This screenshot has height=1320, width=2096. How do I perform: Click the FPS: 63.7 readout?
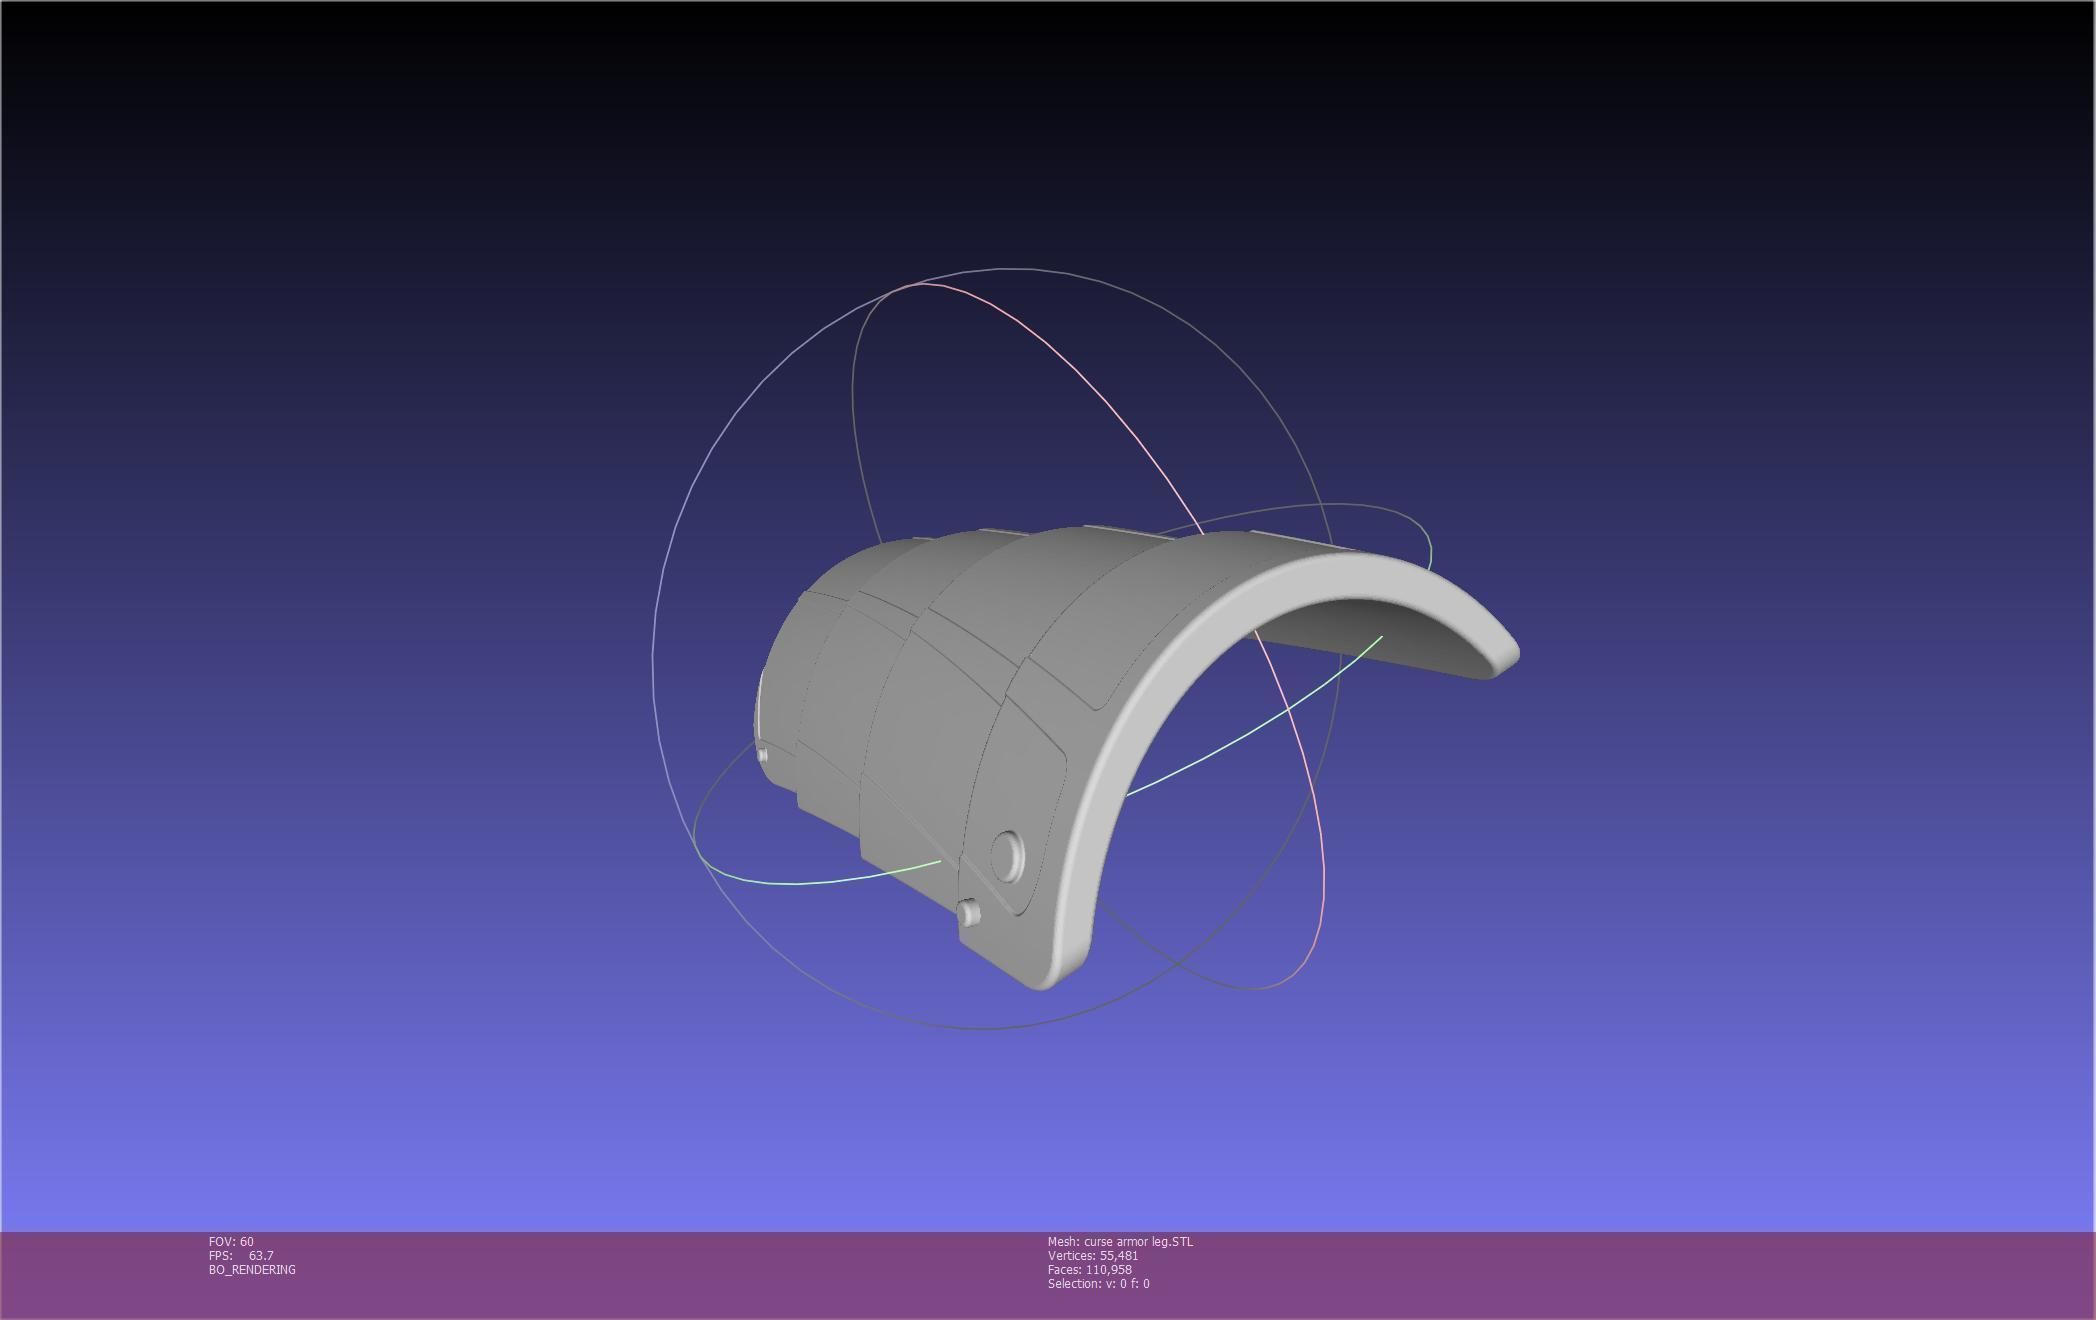pos(241,1256)
